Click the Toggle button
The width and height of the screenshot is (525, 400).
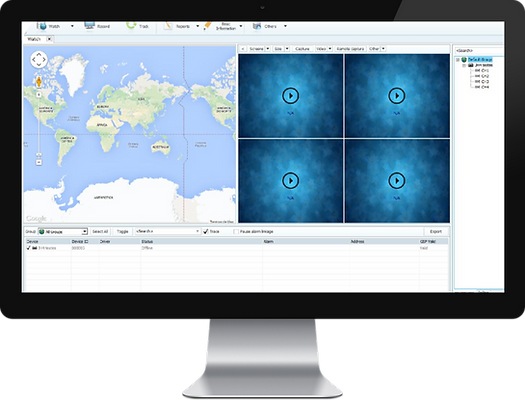coord(123,232)
